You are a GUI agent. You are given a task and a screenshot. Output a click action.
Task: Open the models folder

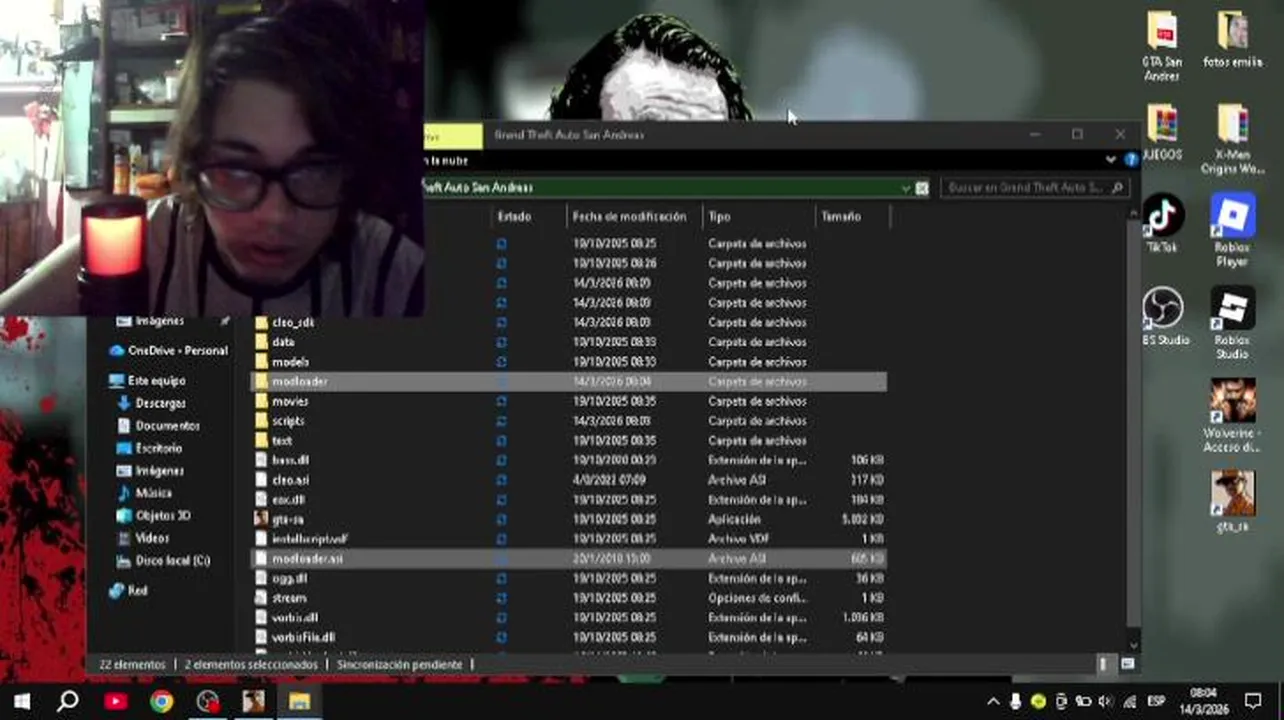[x=290, y=362]
